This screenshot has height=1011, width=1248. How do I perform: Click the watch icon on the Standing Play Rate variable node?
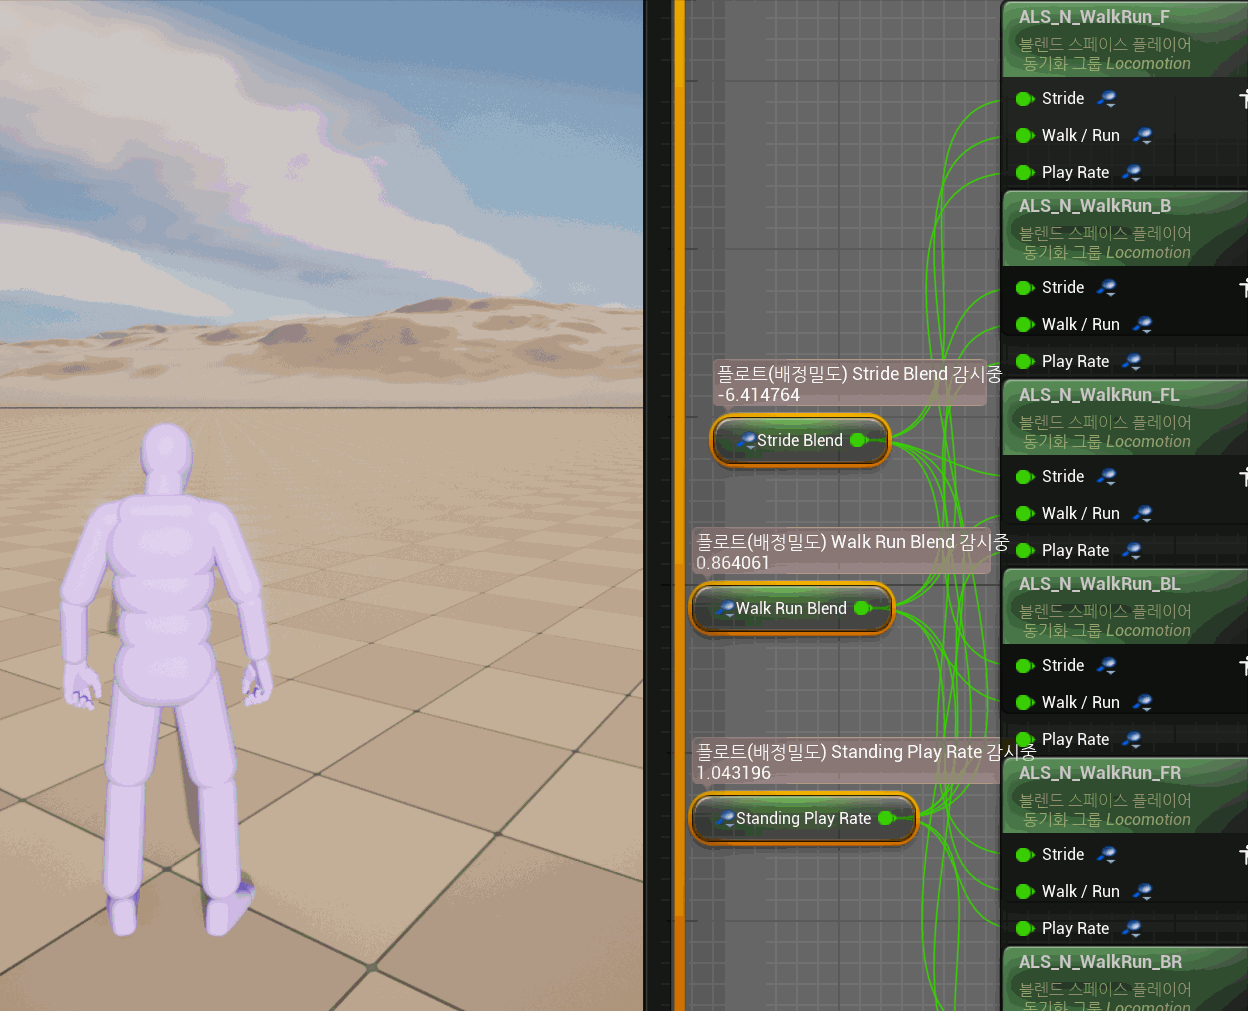725,818
